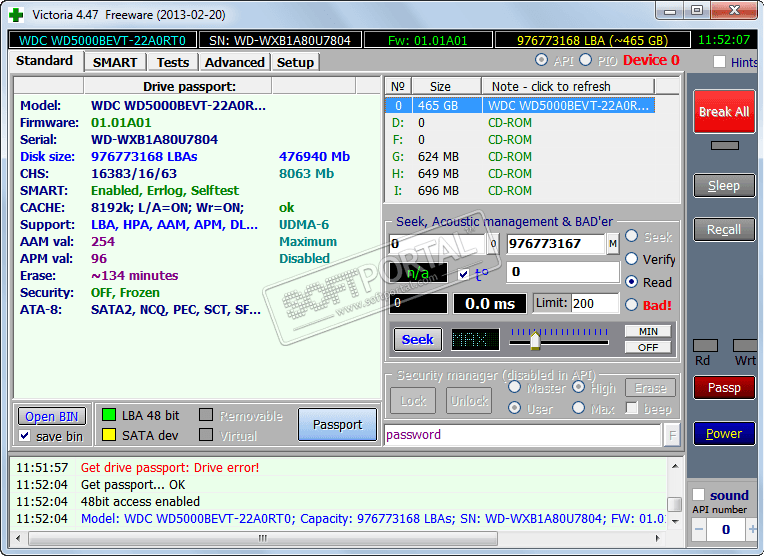The width and height of the screenshot is (764, 556).
Task: Click the yellow SATA dev indicator
Action: (x=109, y=435)
